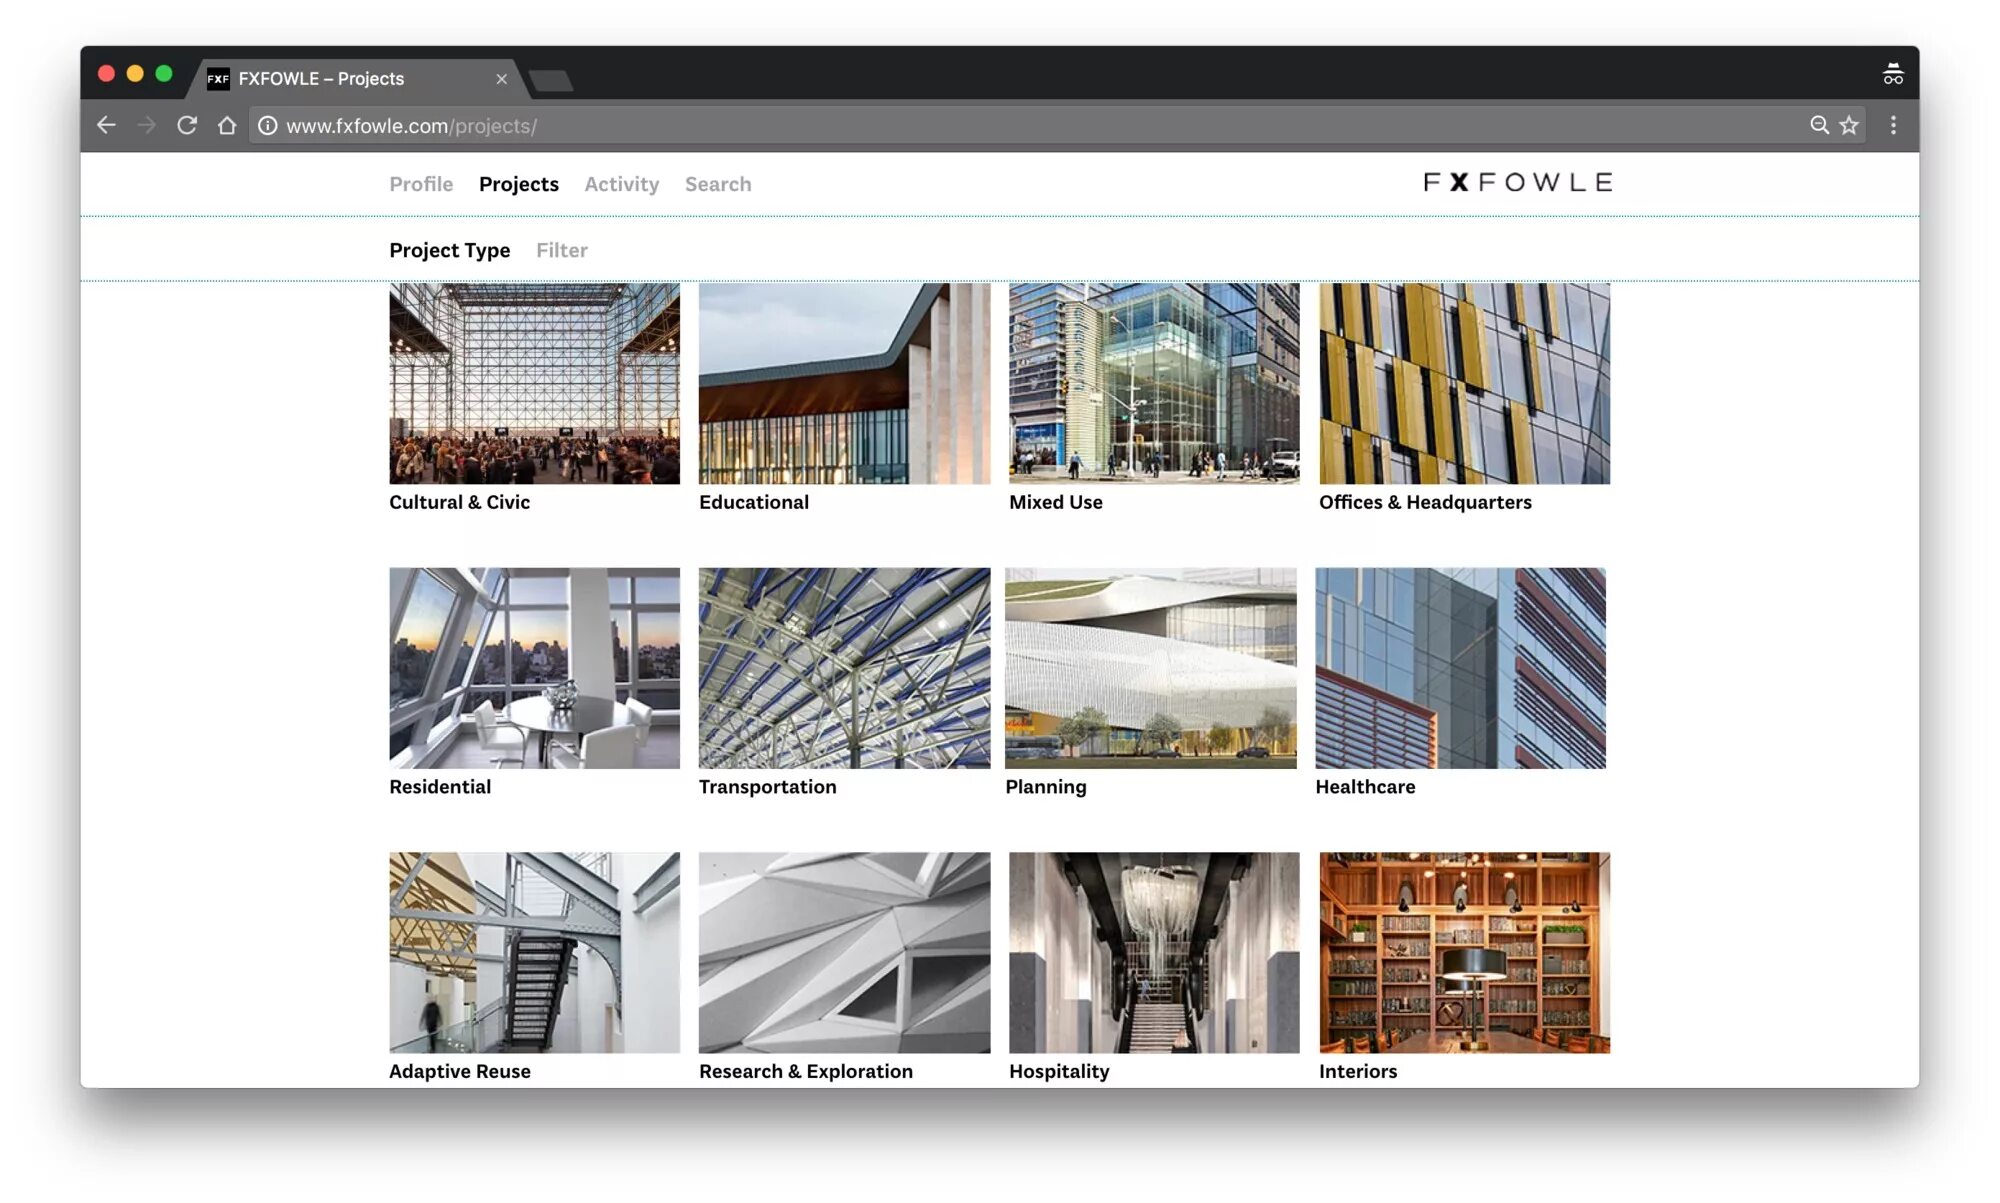Open the Search navigation link
This screenshot has height=1203, width=2000.
pos(717,184)
